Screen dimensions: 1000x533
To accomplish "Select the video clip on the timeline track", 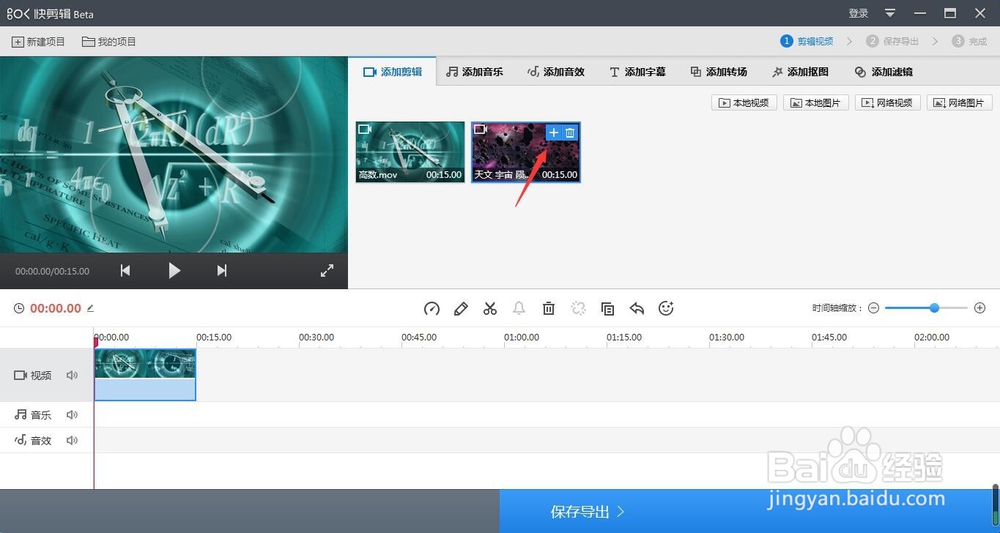I will click(x=145, y=375).
